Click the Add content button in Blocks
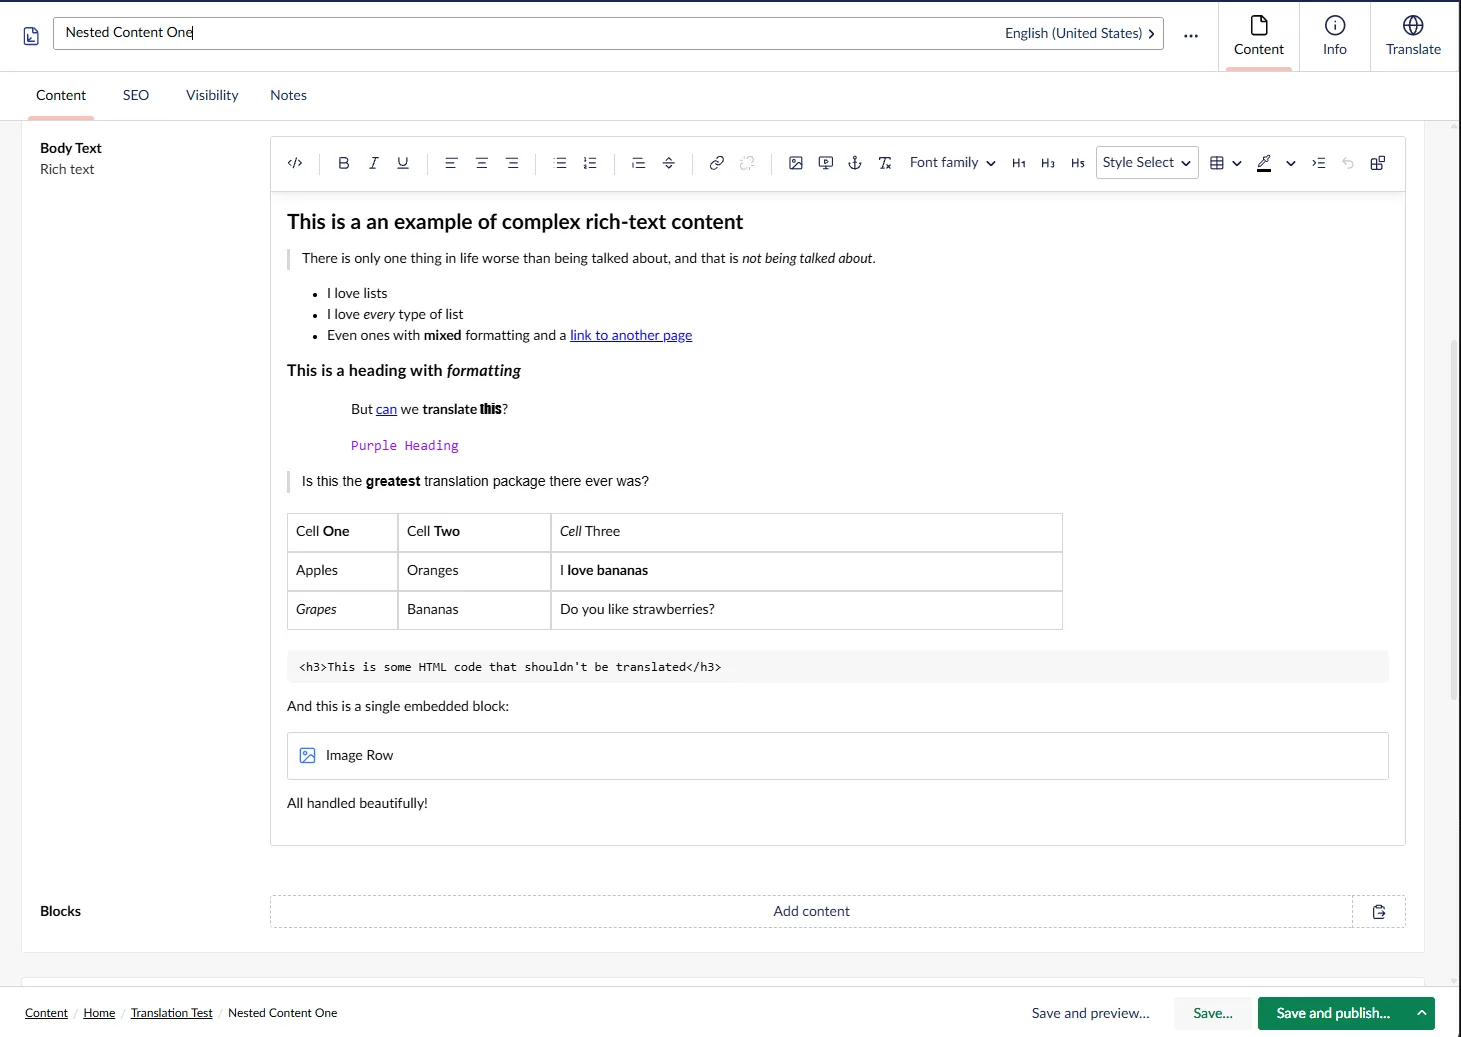Image resolution: width=1461 pixels, height=1037 pixels. (x=811, y=911)
